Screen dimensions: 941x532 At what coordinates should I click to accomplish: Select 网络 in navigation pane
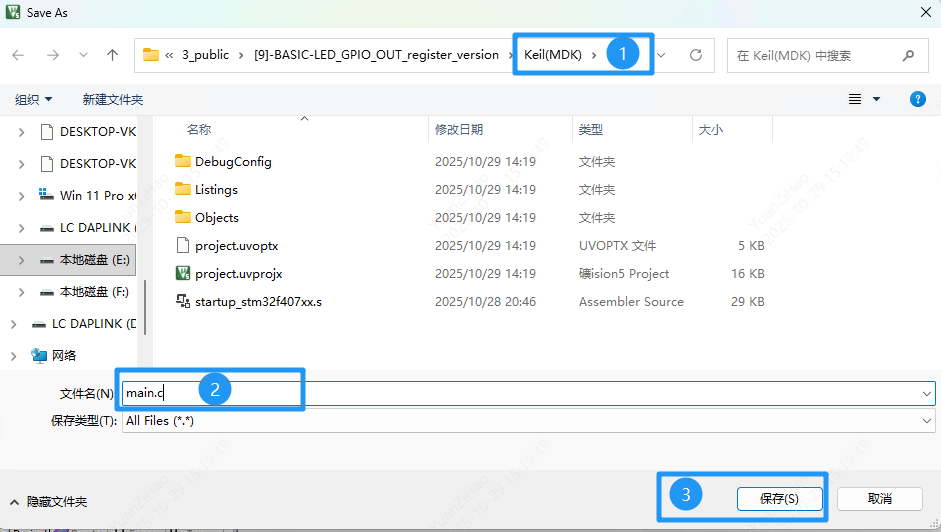click(x=54, y=355)
